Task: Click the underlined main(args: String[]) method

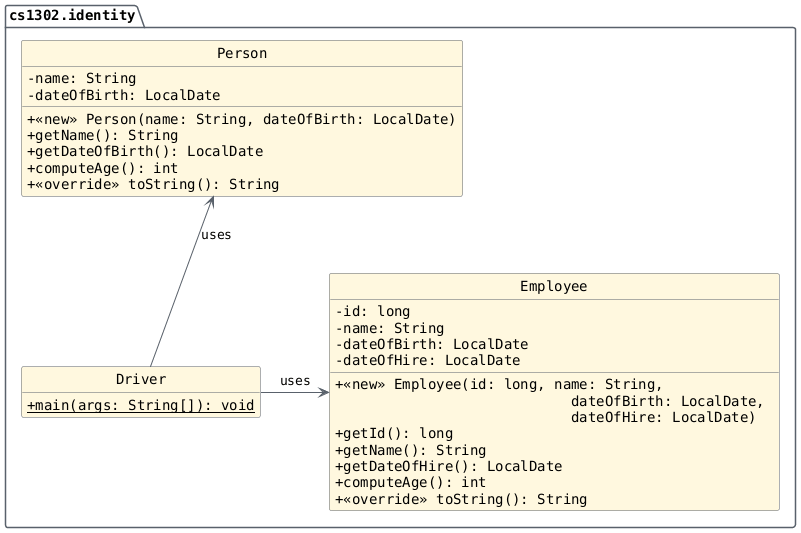Action: 141,405
